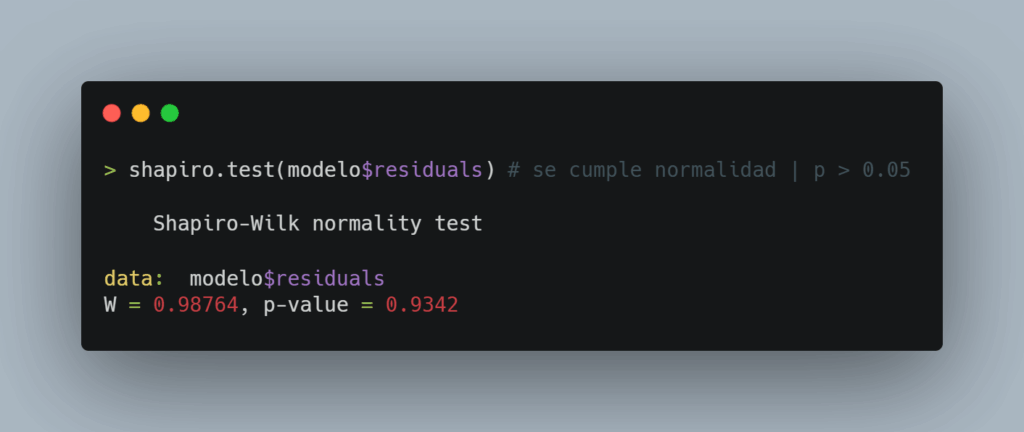The height and width of the screenshot is (432, 1024).
Task: Click the pipe character in the comment
Action: (x=795, y=170)
